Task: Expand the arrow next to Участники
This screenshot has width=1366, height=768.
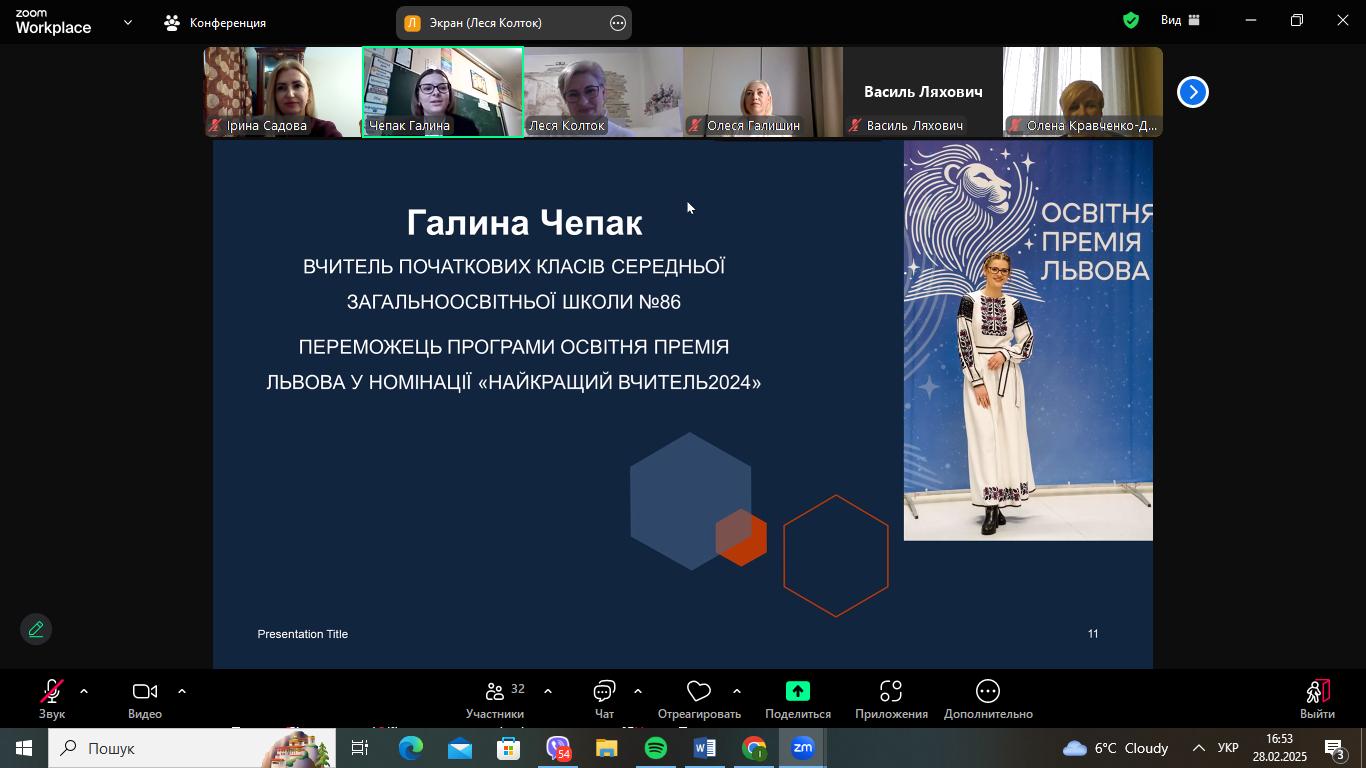Action: click(x=548, y=691)
